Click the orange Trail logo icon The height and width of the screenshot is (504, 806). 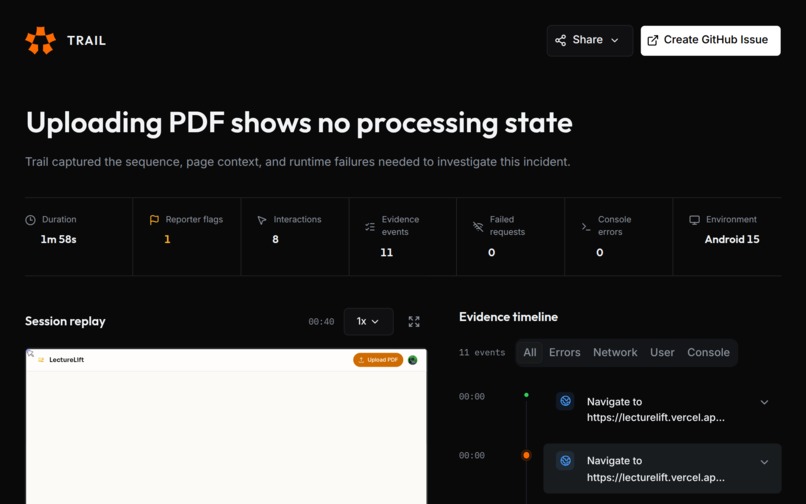[41, 40]
